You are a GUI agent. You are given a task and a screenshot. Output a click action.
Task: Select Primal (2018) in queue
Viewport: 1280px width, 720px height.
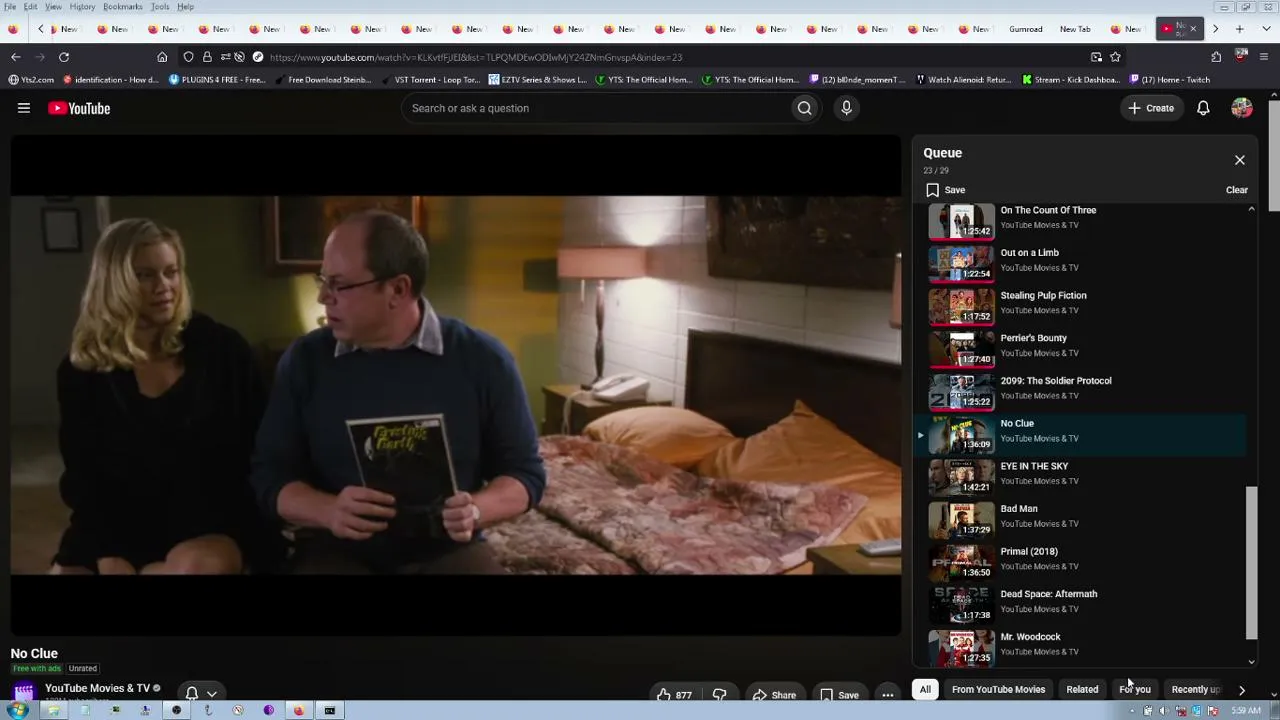[1080, 563]
